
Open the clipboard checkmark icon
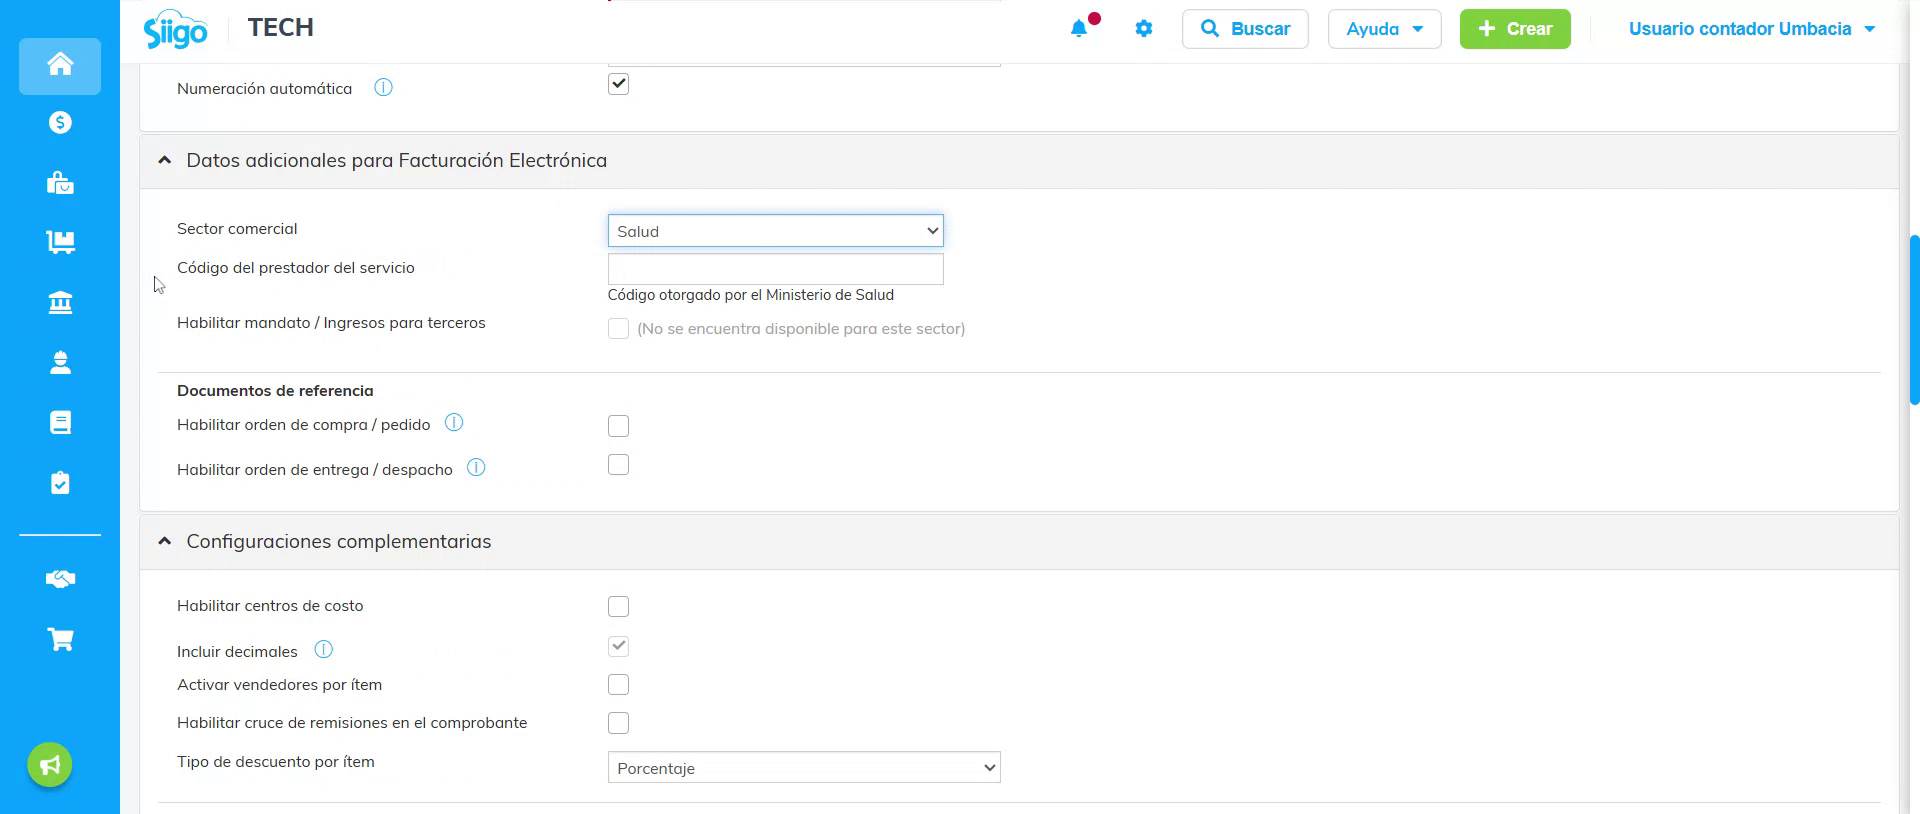coord(60,483)
